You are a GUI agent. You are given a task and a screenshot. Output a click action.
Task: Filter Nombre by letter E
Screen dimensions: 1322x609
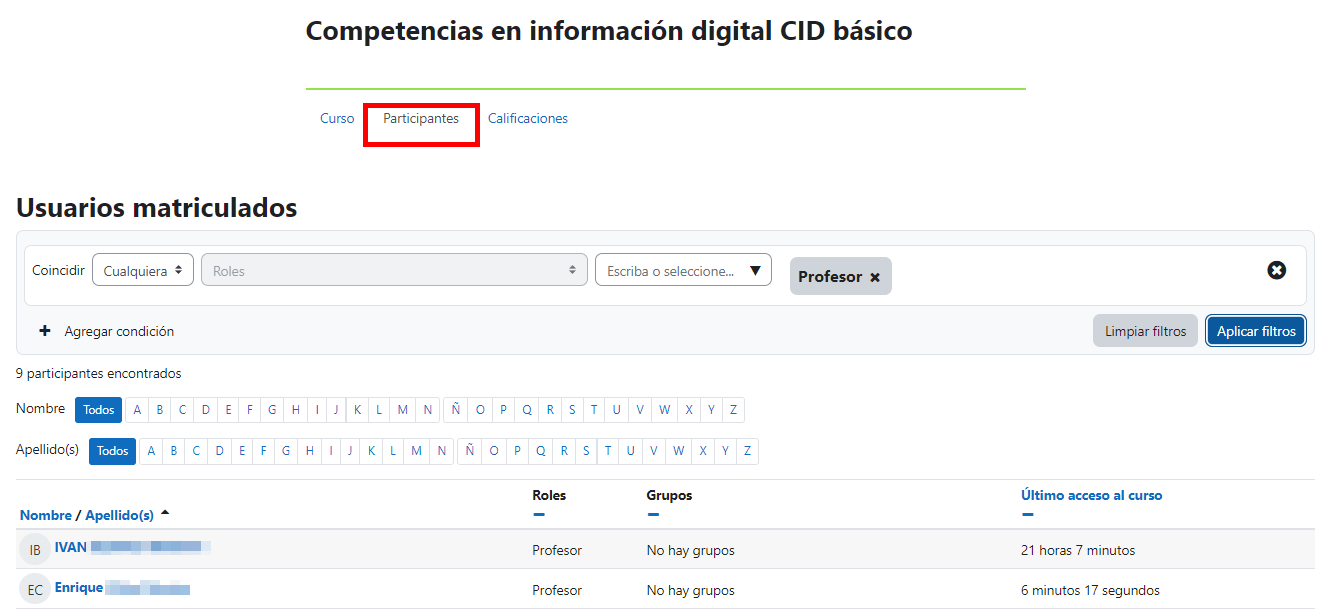228,410
